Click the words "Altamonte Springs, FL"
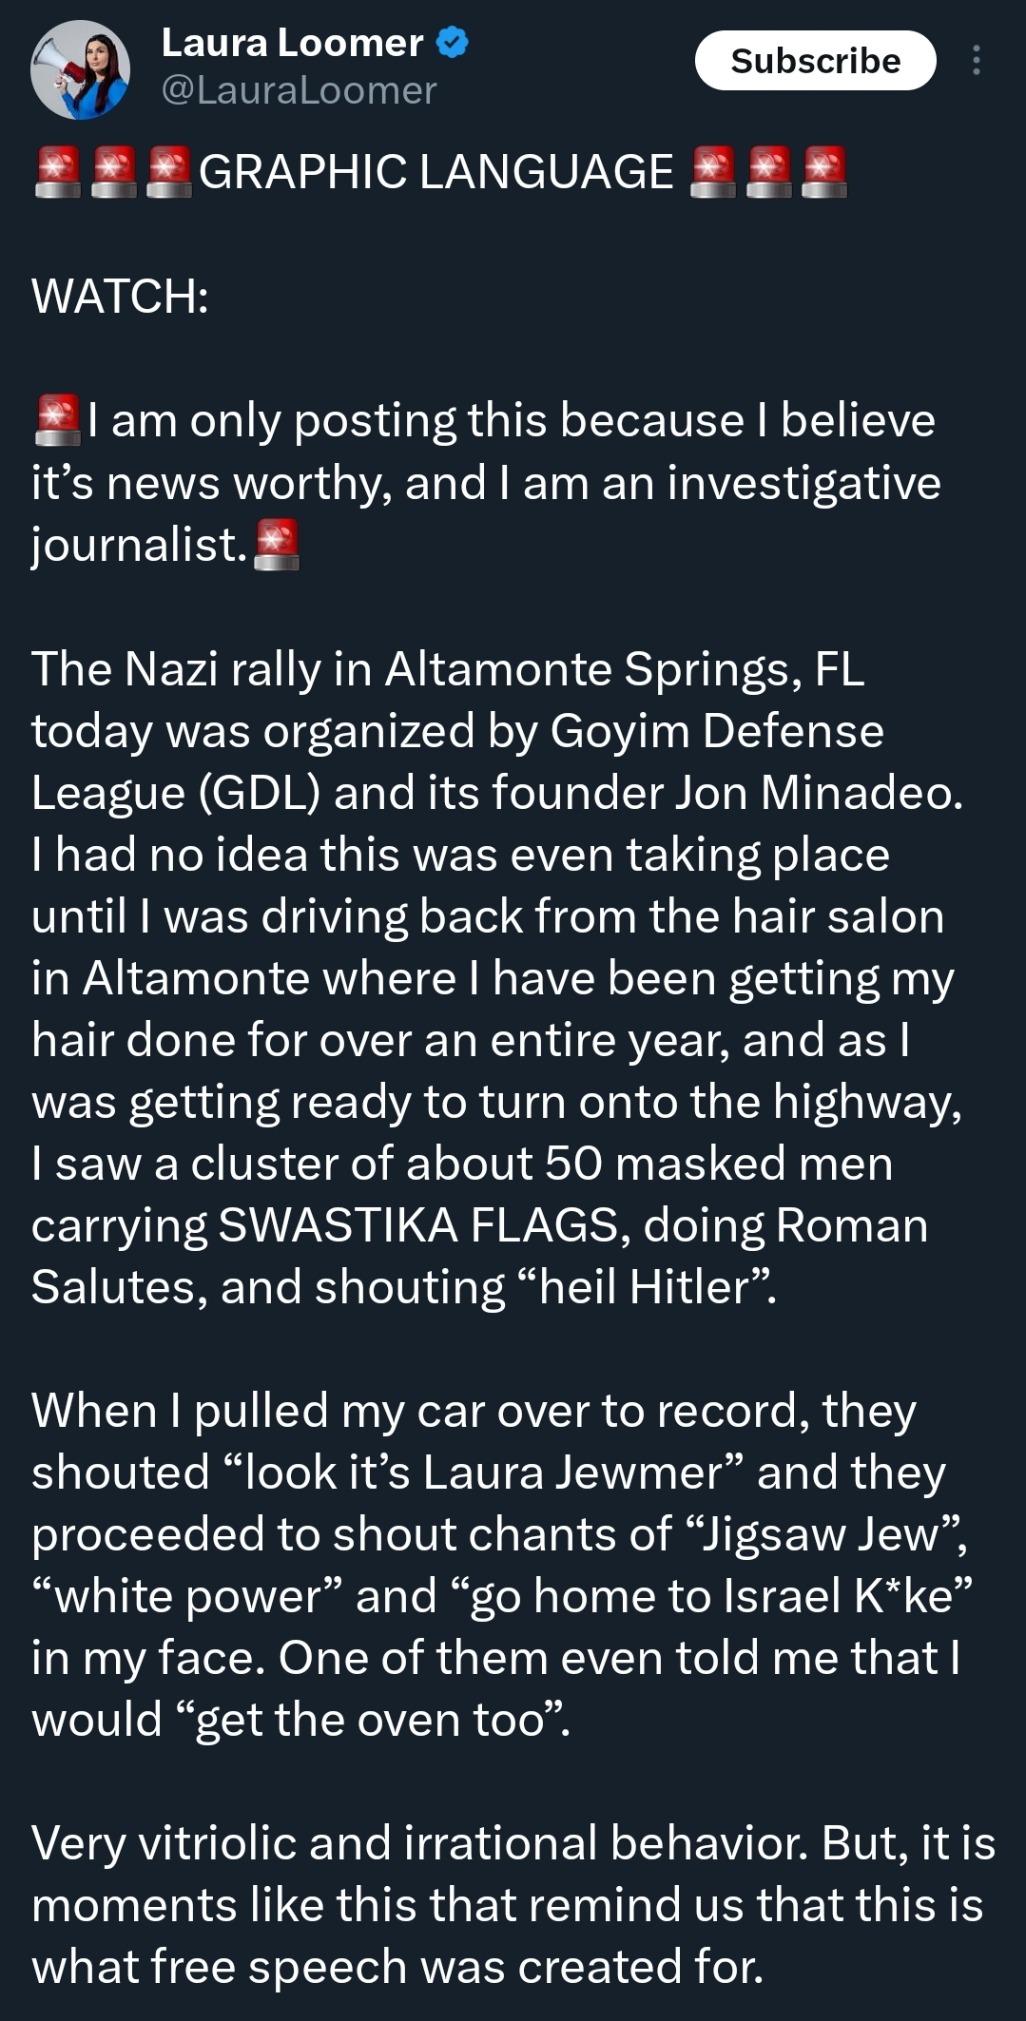The image size is (1026, 2021). pyautogui.click(x=624, y=669)
